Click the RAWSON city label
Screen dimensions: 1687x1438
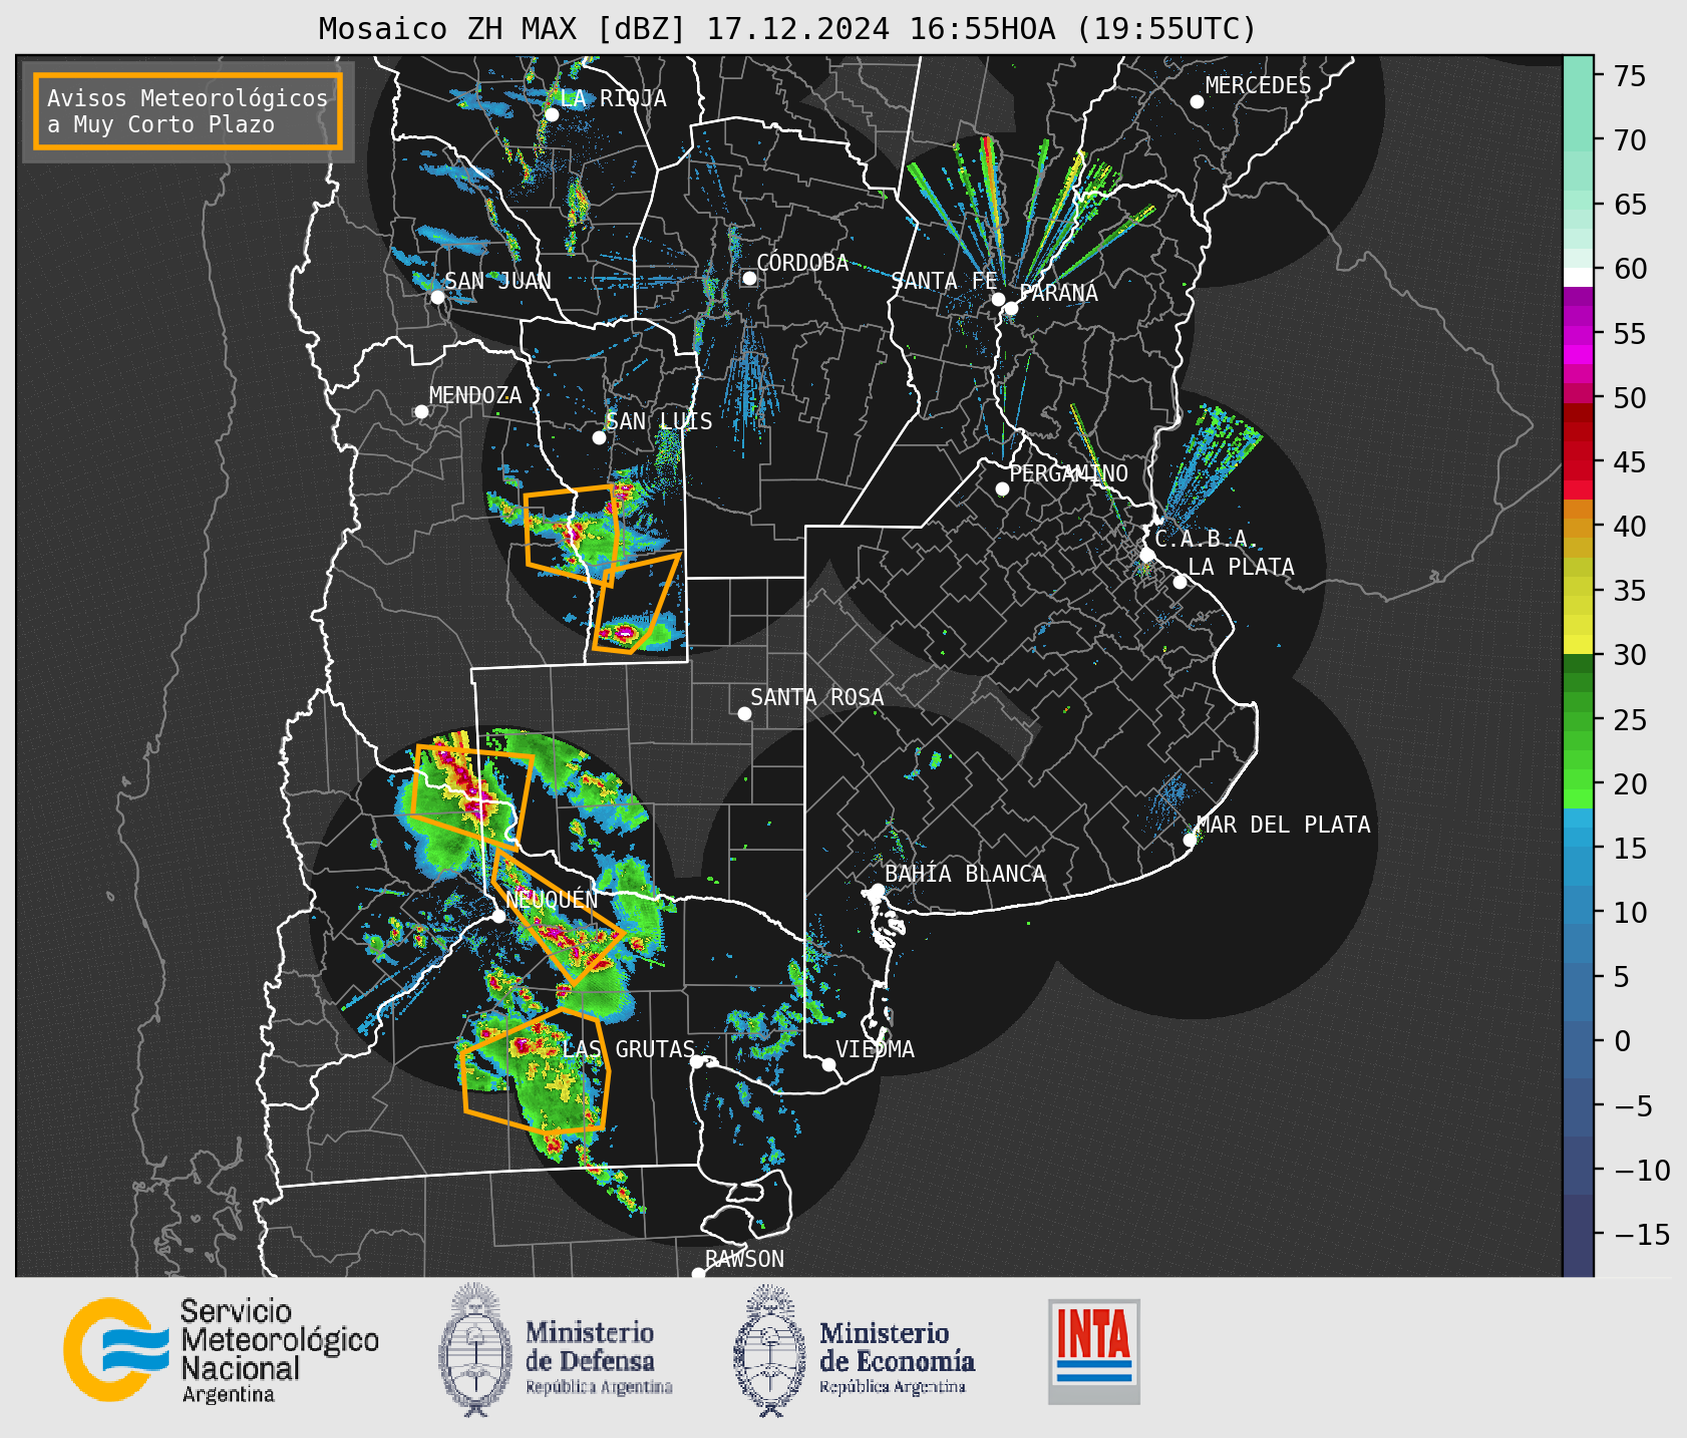744,1259
